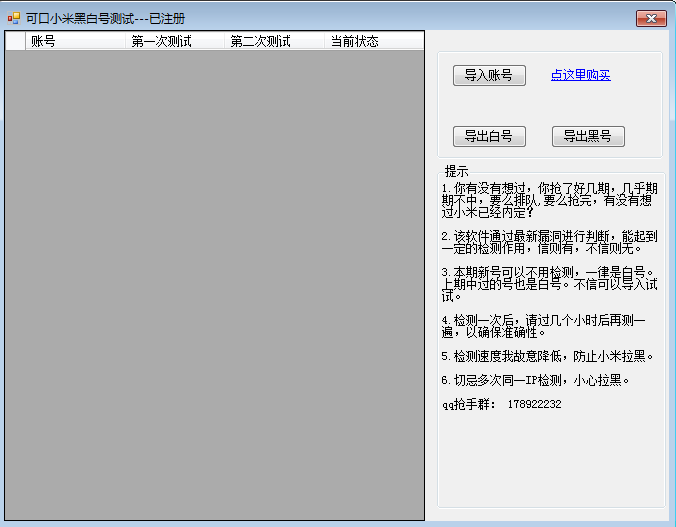Open the 点这里购买 link
Screen dimensions: 676x527
point(580,75)
